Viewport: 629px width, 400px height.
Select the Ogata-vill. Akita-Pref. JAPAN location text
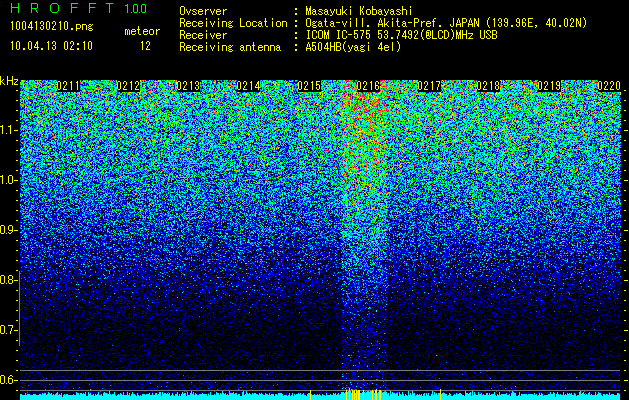[x=446, y=24]
